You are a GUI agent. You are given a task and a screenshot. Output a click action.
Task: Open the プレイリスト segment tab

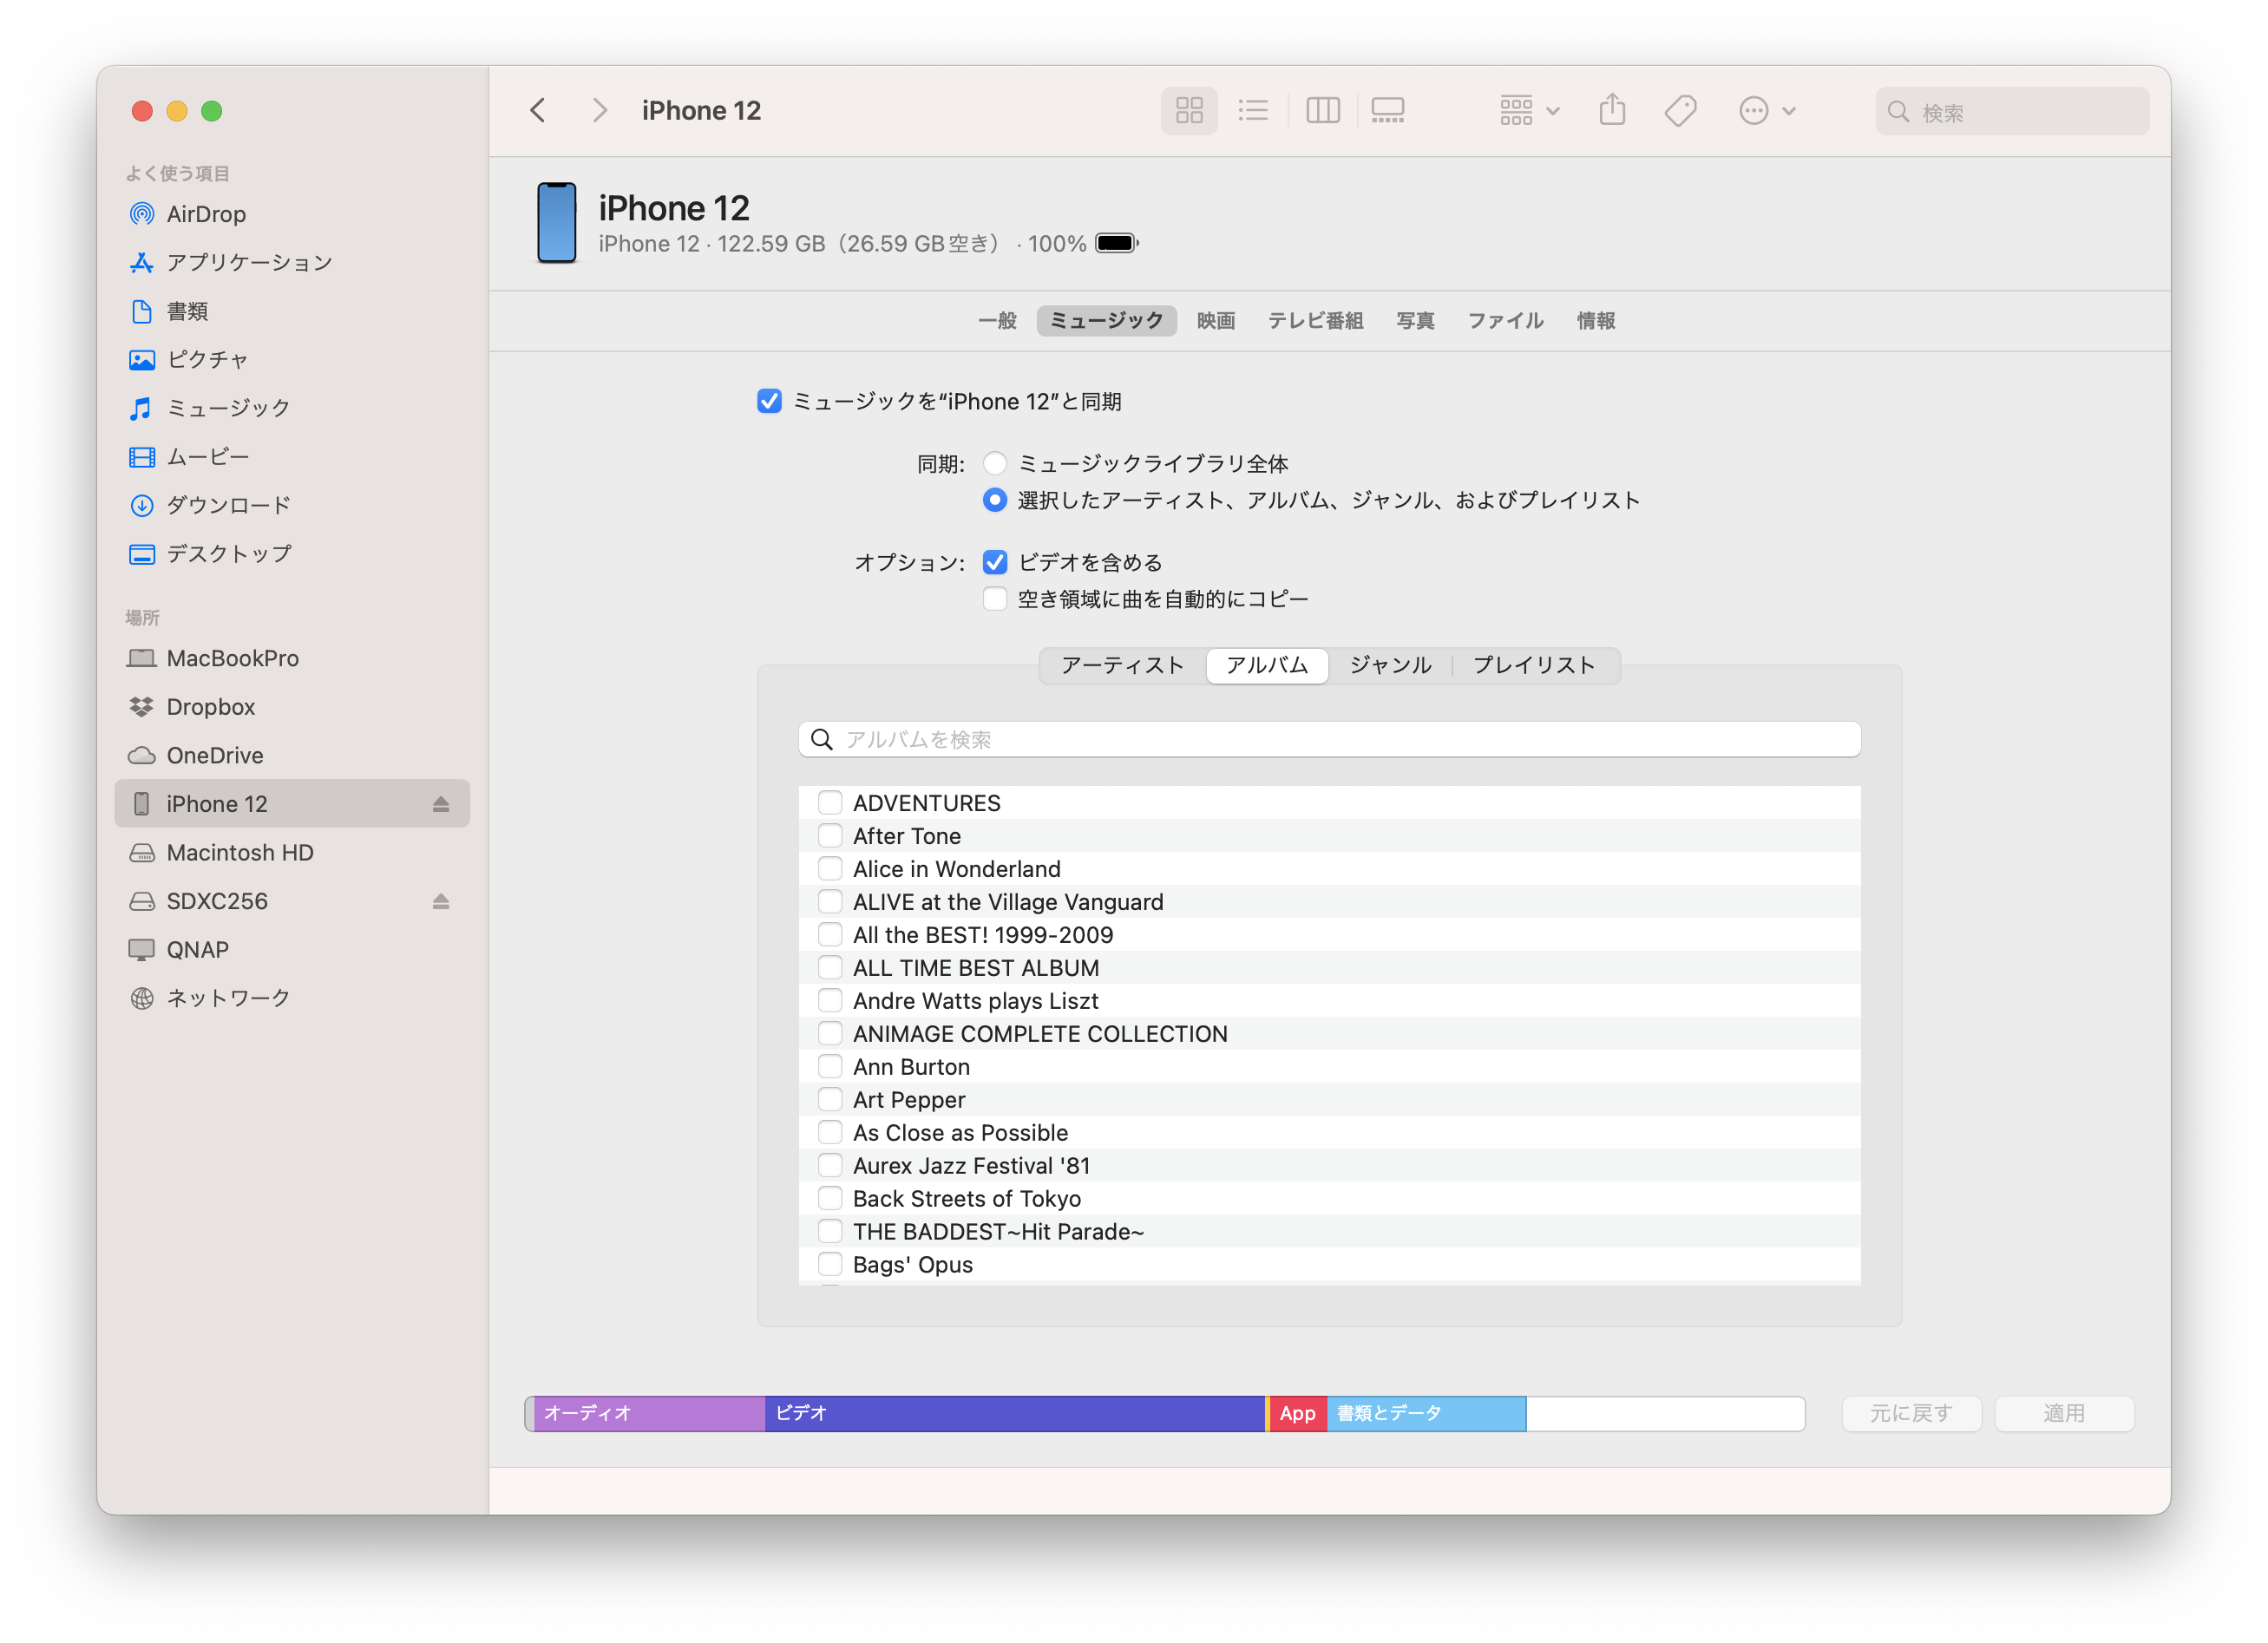(1533, 665)
